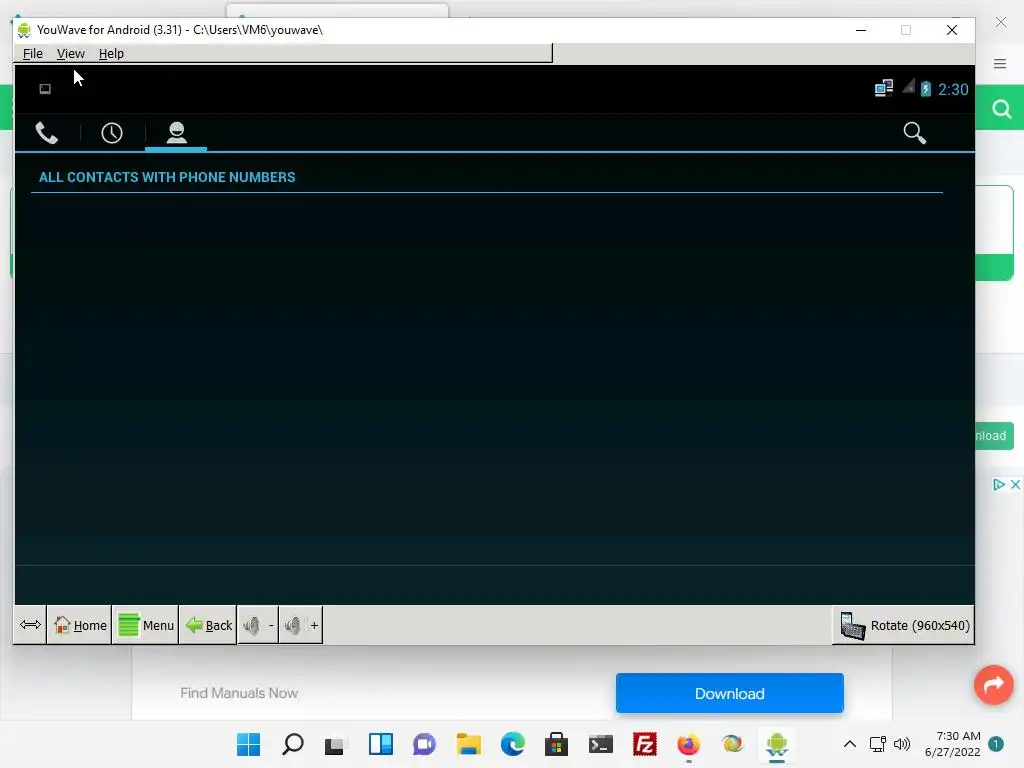The image size is (1024, 768).
Task: Show hidden system tray icons chevron
Action: (x=850, y=744)
